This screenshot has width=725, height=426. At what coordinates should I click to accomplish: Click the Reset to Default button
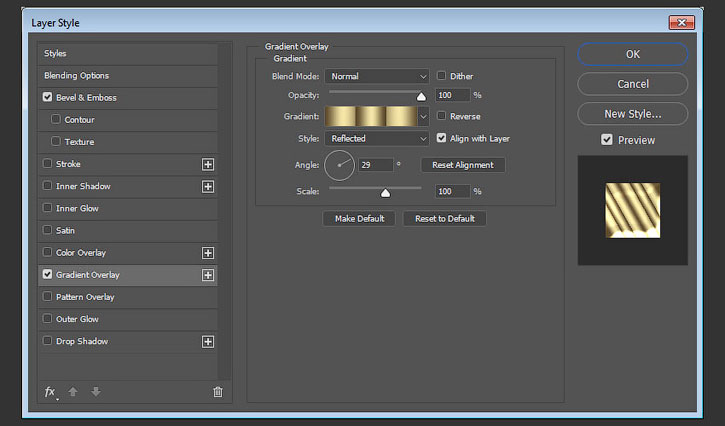(445, 219)
